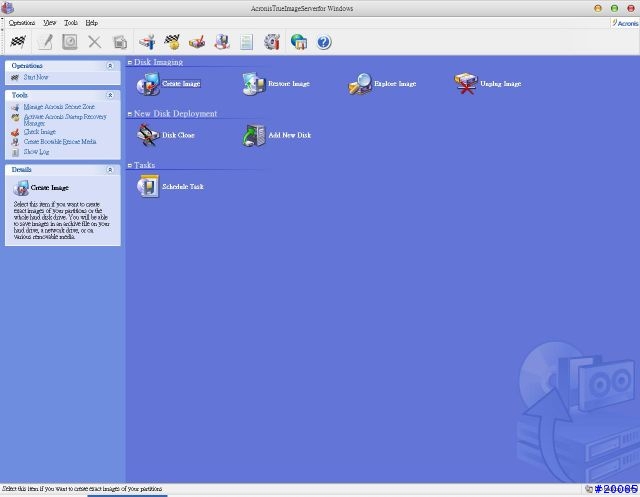
Task: Click the Show Log document toolbar icon
Action: click(x=247, y=42)
